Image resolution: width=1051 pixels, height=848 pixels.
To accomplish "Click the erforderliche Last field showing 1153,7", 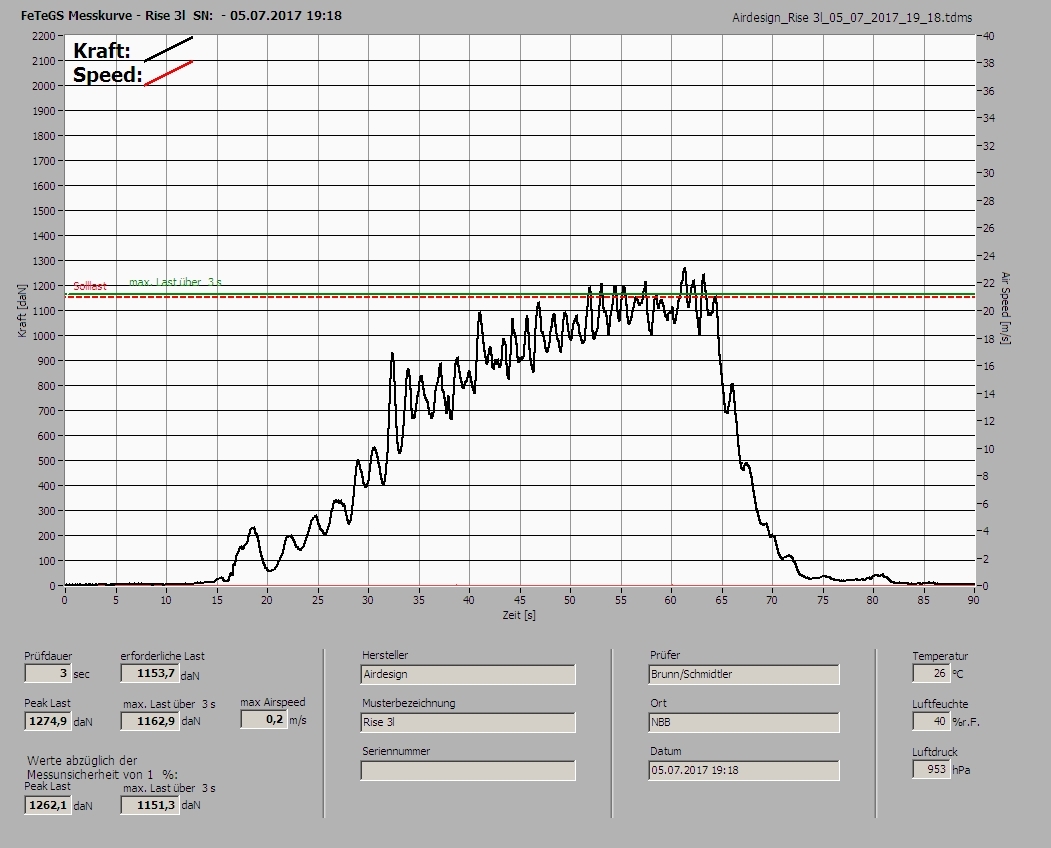I will click(x=149, y=673).
